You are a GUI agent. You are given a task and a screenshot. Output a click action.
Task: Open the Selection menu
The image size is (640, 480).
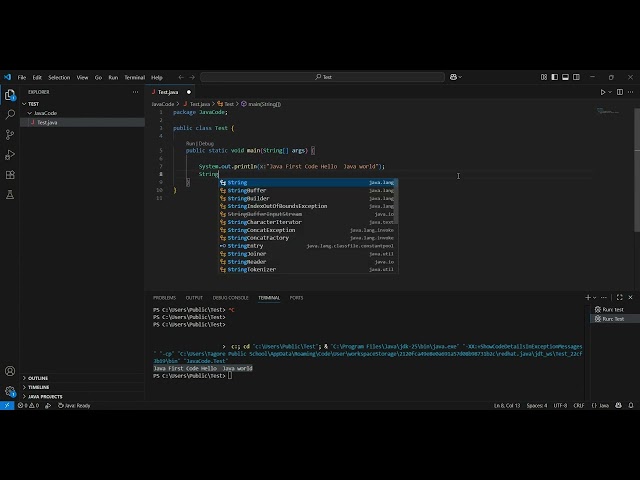pos(59,77)
